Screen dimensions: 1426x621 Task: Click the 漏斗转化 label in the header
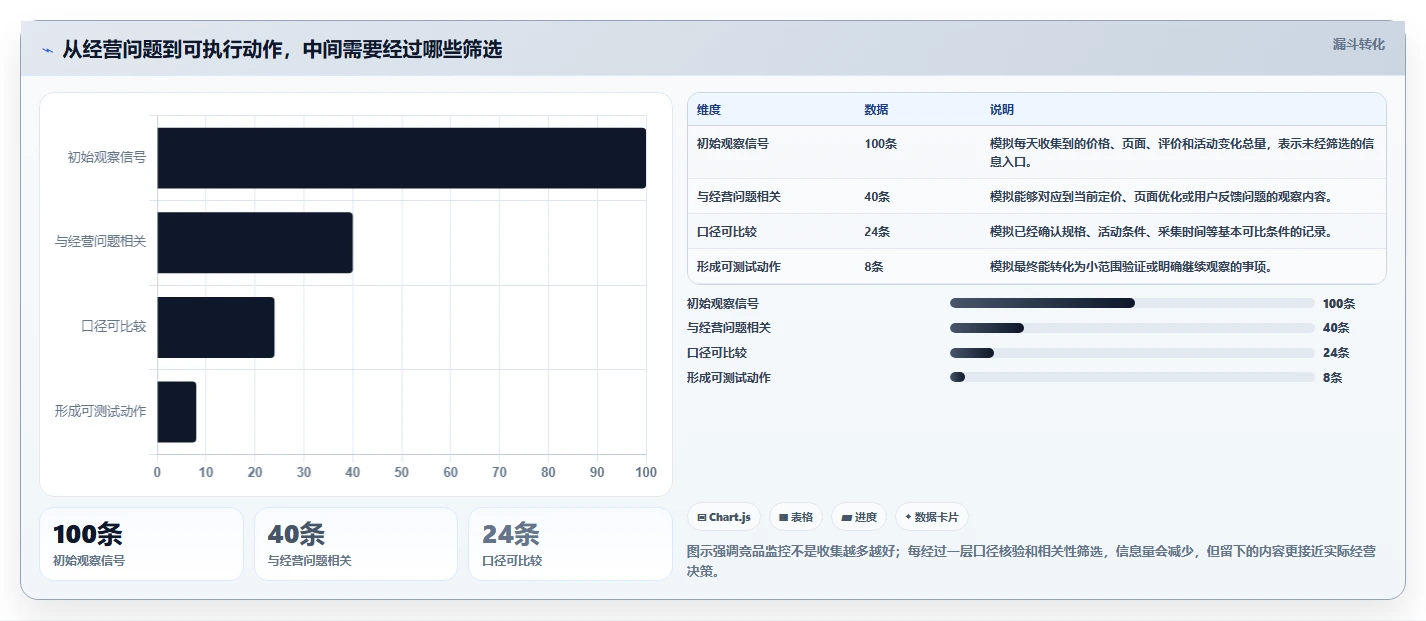pos(1359,44)
